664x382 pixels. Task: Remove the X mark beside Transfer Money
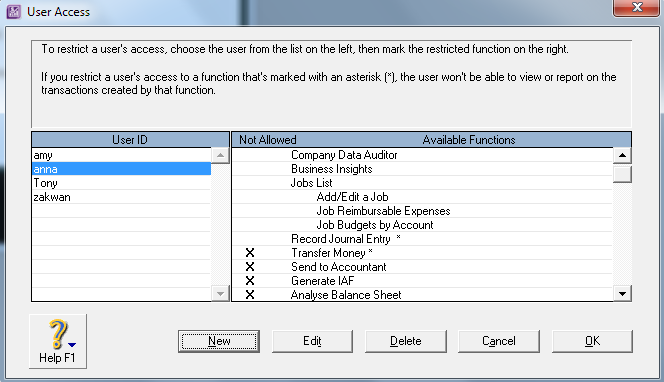(x=250, y=253)
